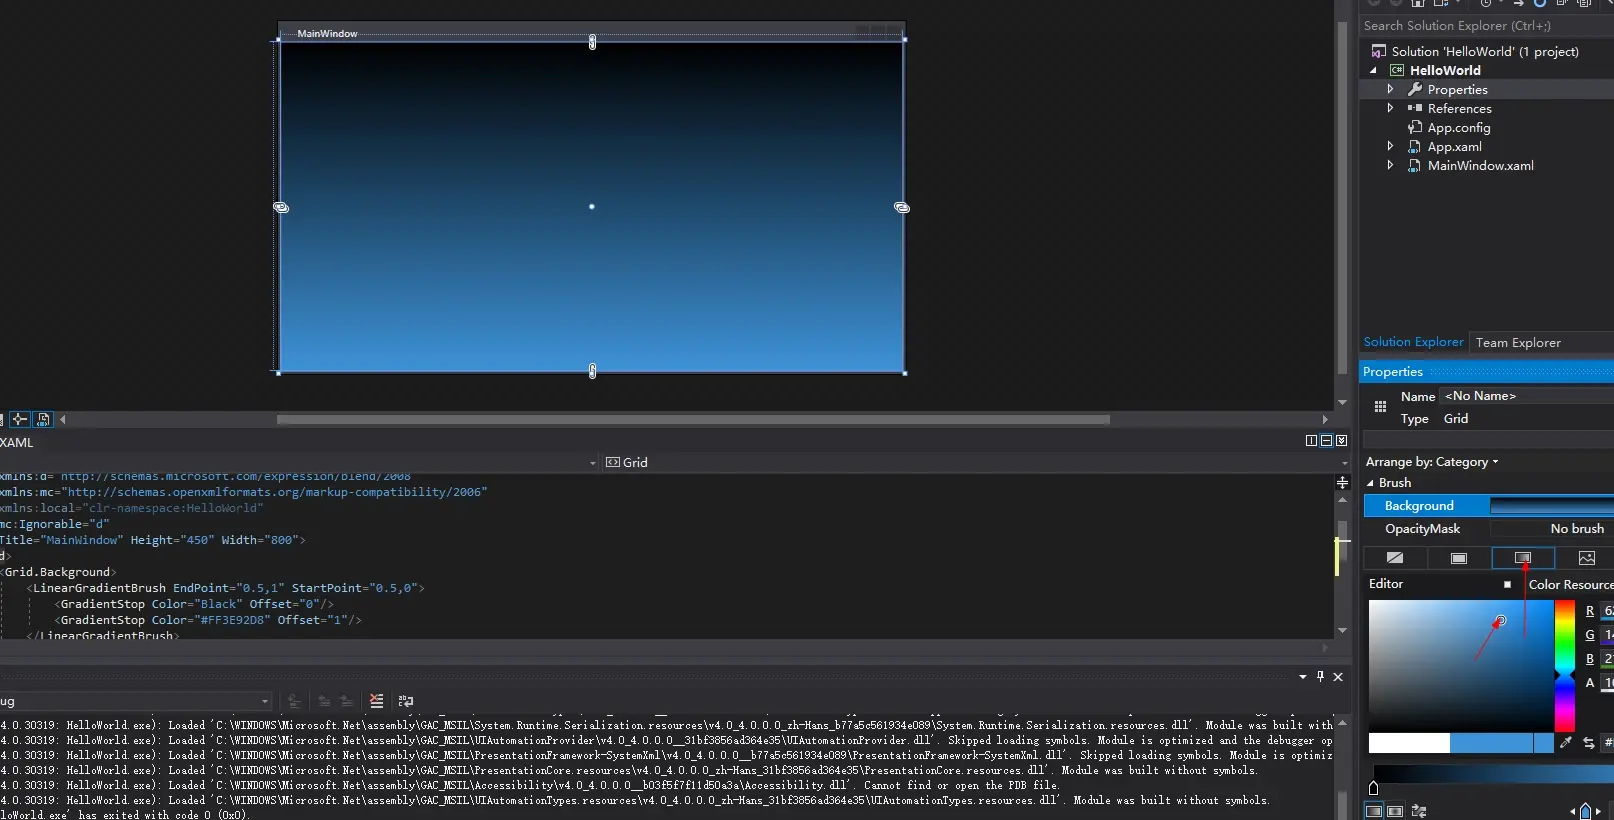Open the Grid element navigation dropdown
Screen dimensions: 1614x820
1344,463
